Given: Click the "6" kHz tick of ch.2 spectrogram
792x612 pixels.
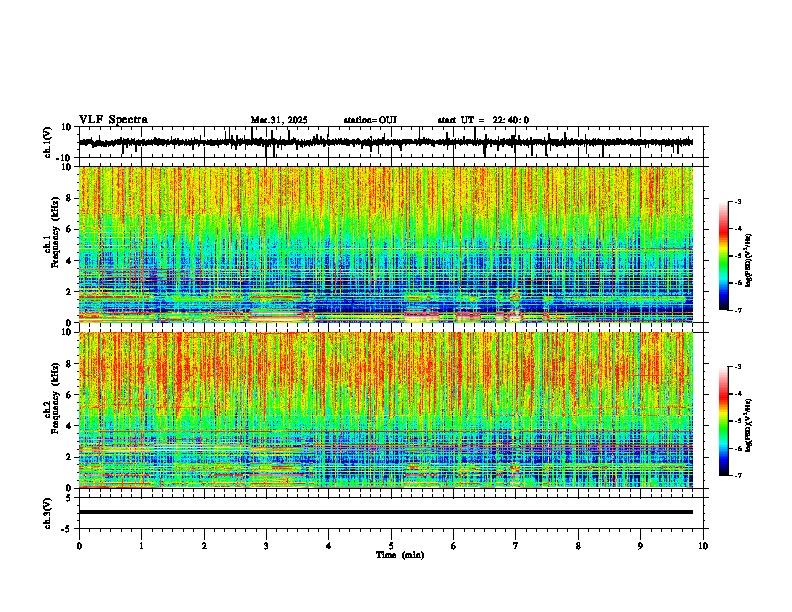Looking at the screenshot, I should point(70,395).
